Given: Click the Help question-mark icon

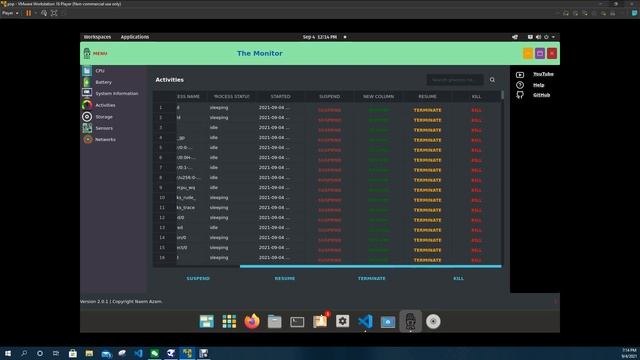Looking at the screenshot, I should click(520, 85).
